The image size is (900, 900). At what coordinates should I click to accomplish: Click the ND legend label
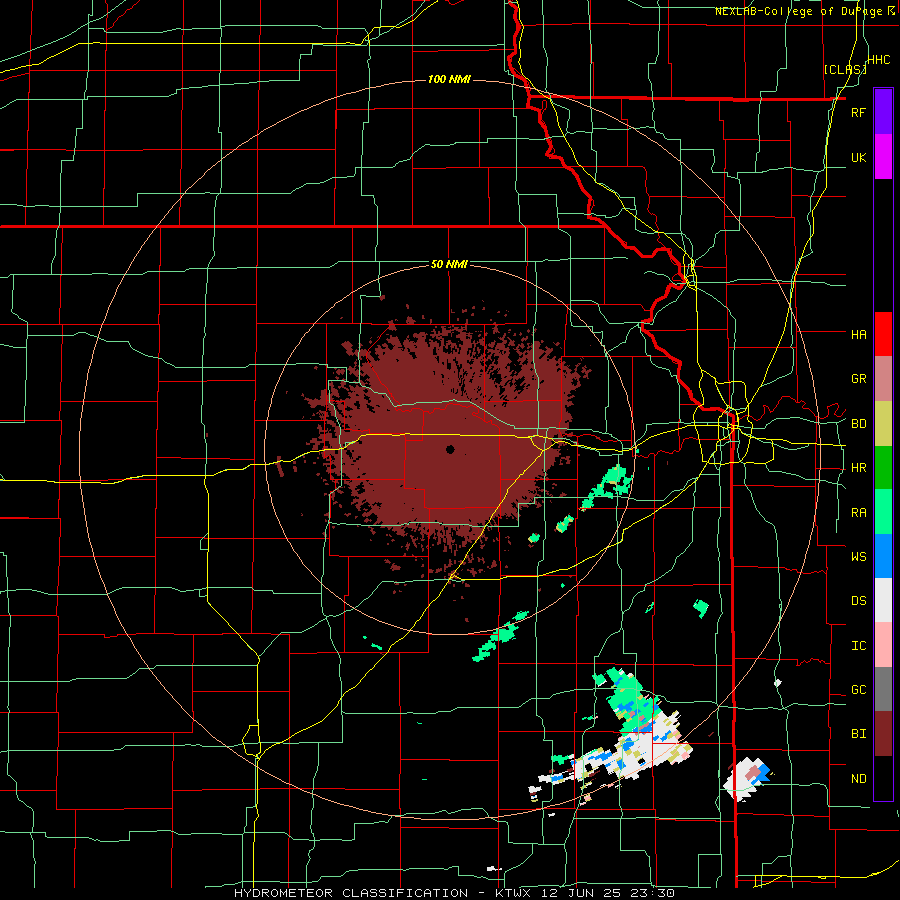[858, 779]
